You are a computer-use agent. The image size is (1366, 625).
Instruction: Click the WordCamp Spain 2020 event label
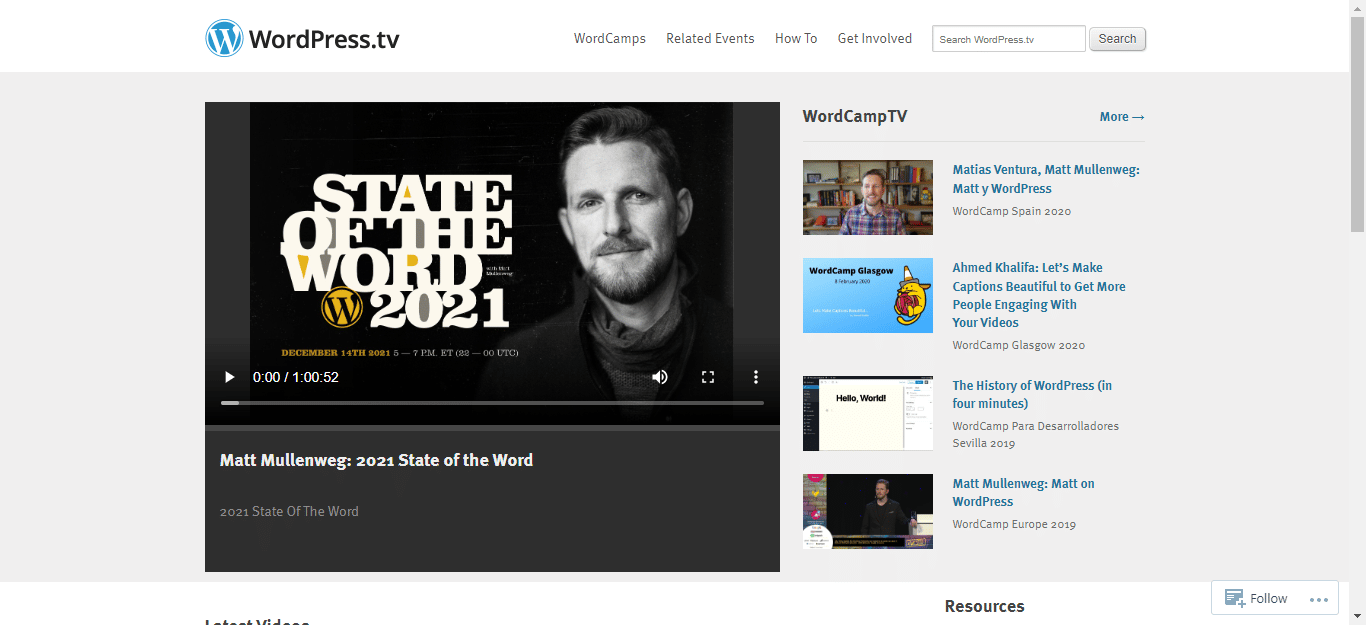1012,211
